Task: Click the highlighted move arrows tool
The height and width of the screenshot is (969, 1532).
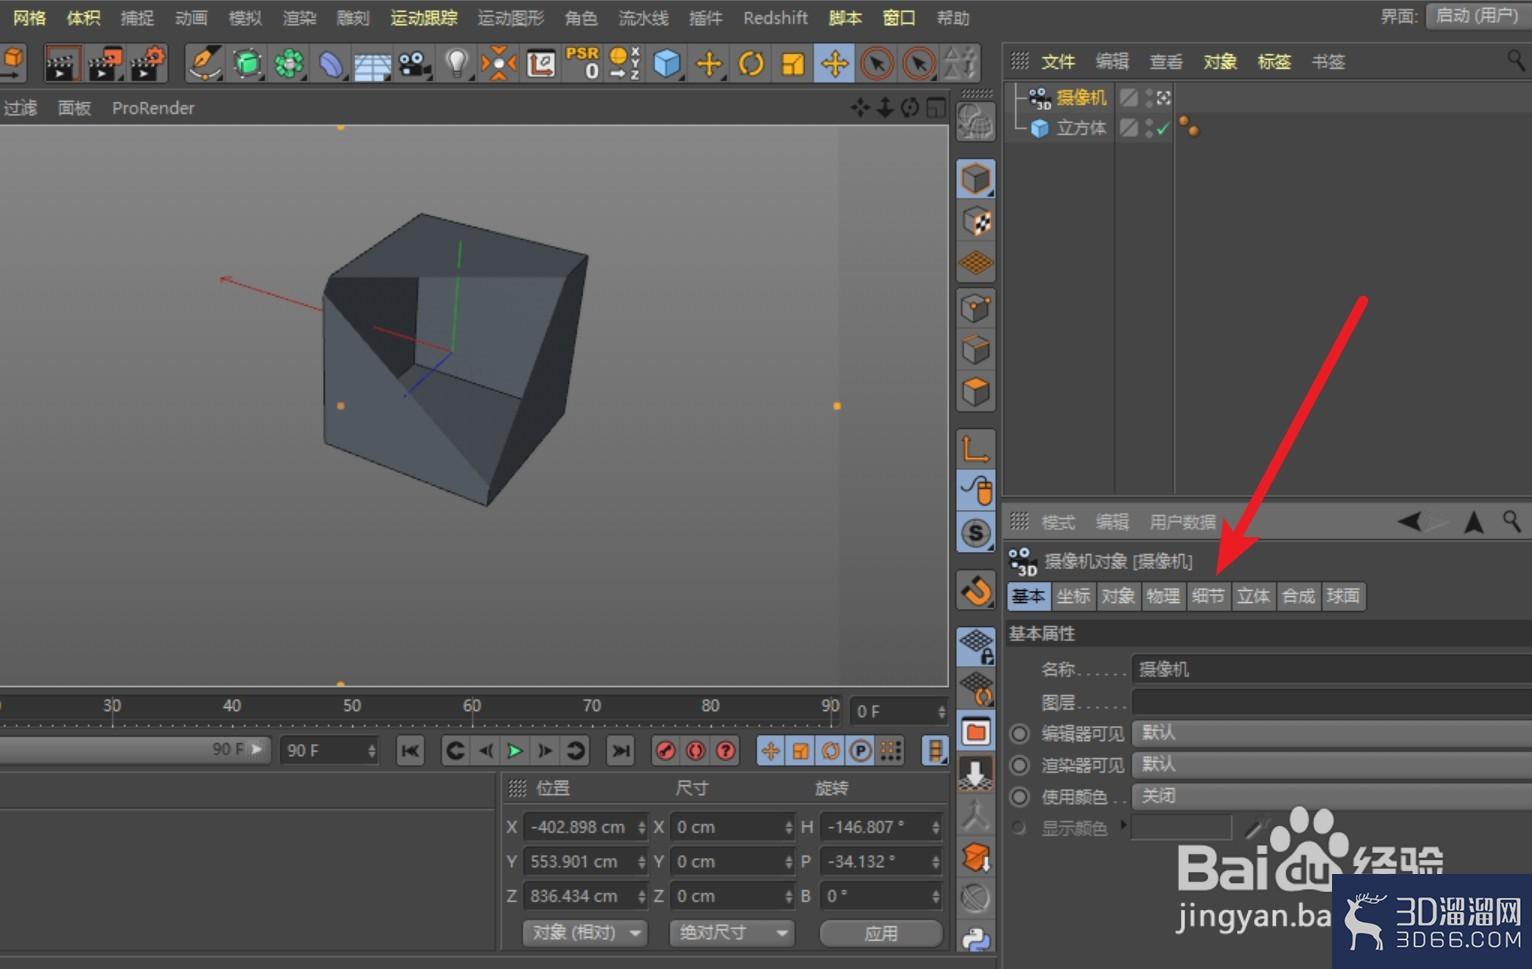Action: click(833, 64)
